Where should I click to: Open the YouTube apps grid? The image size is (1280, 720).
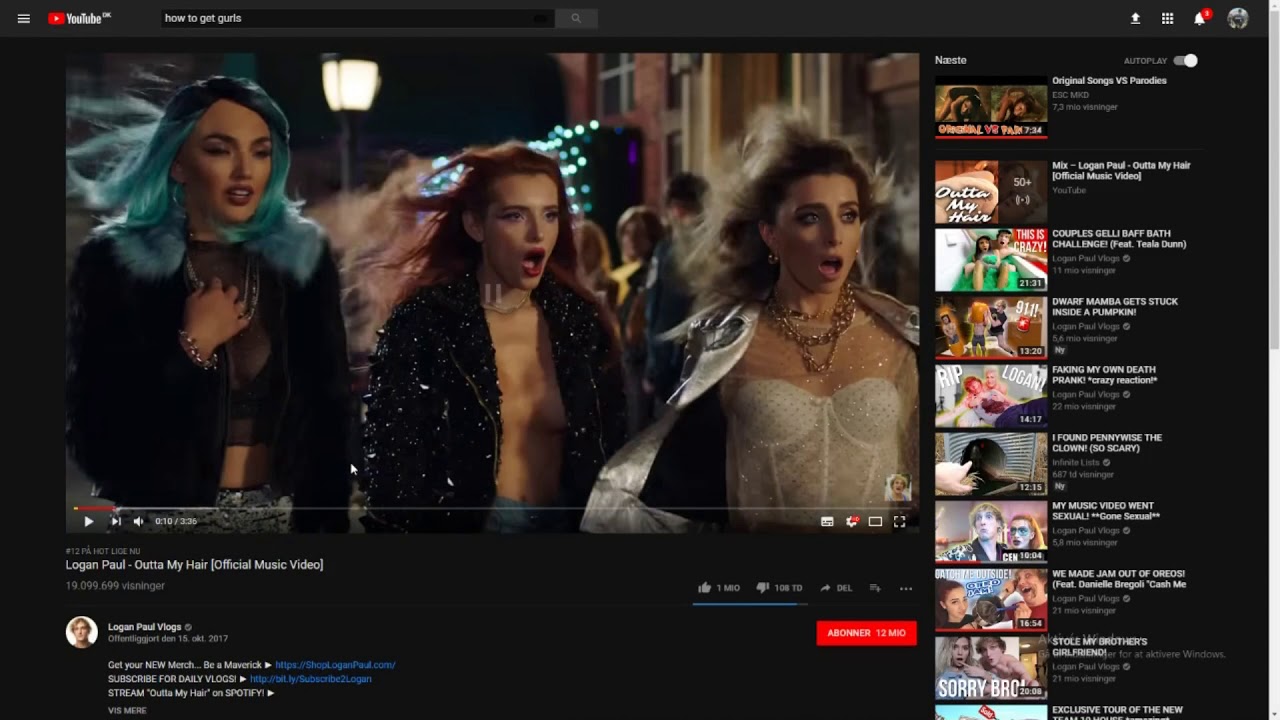pos(1167,18)
